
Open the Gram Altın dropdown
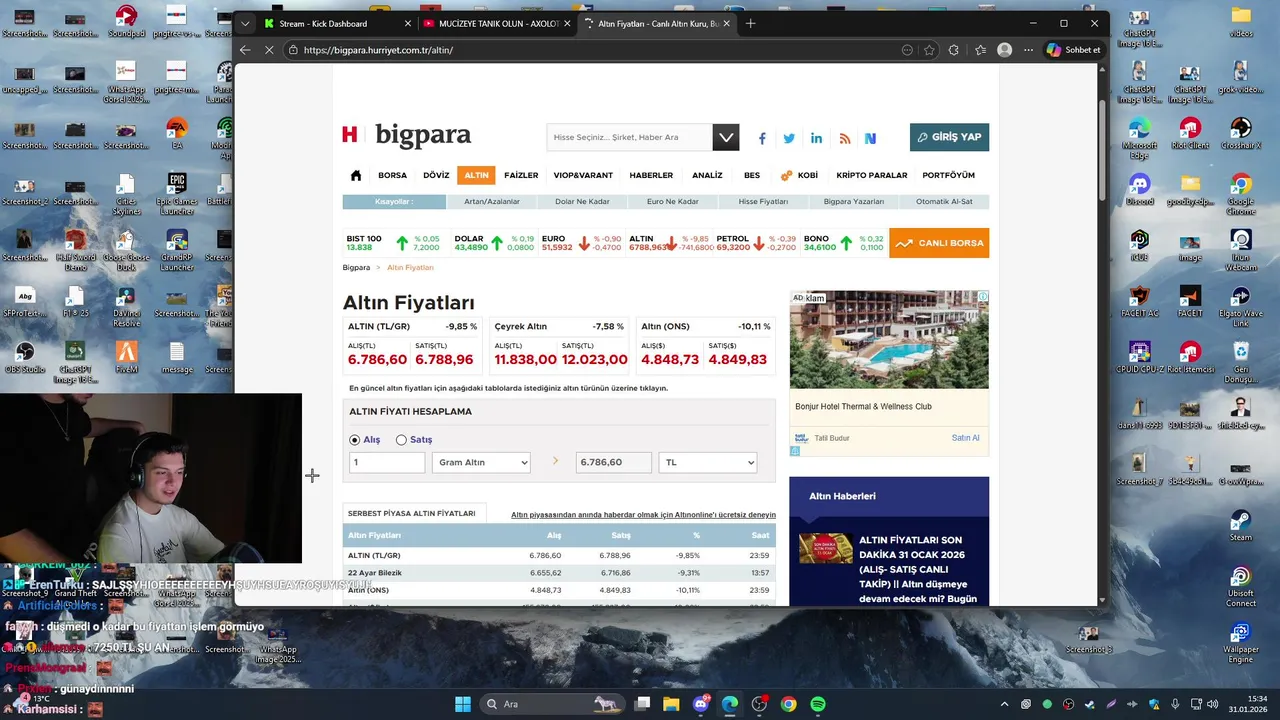pos(481,462)
